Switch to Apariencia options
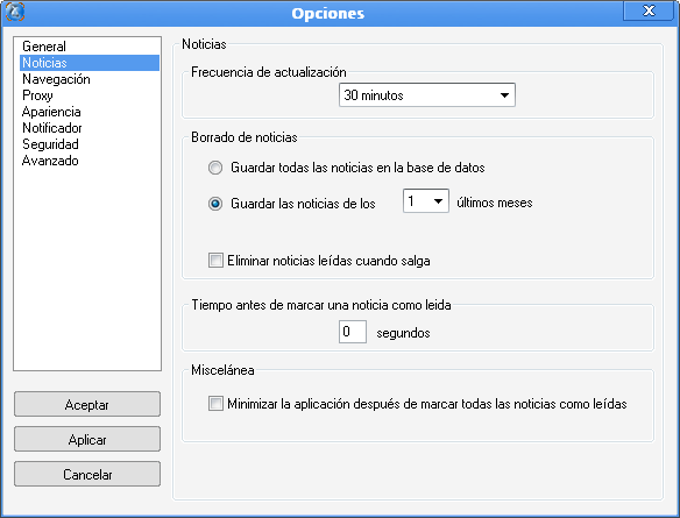This screenshot has height=518, width=680. 52,112
